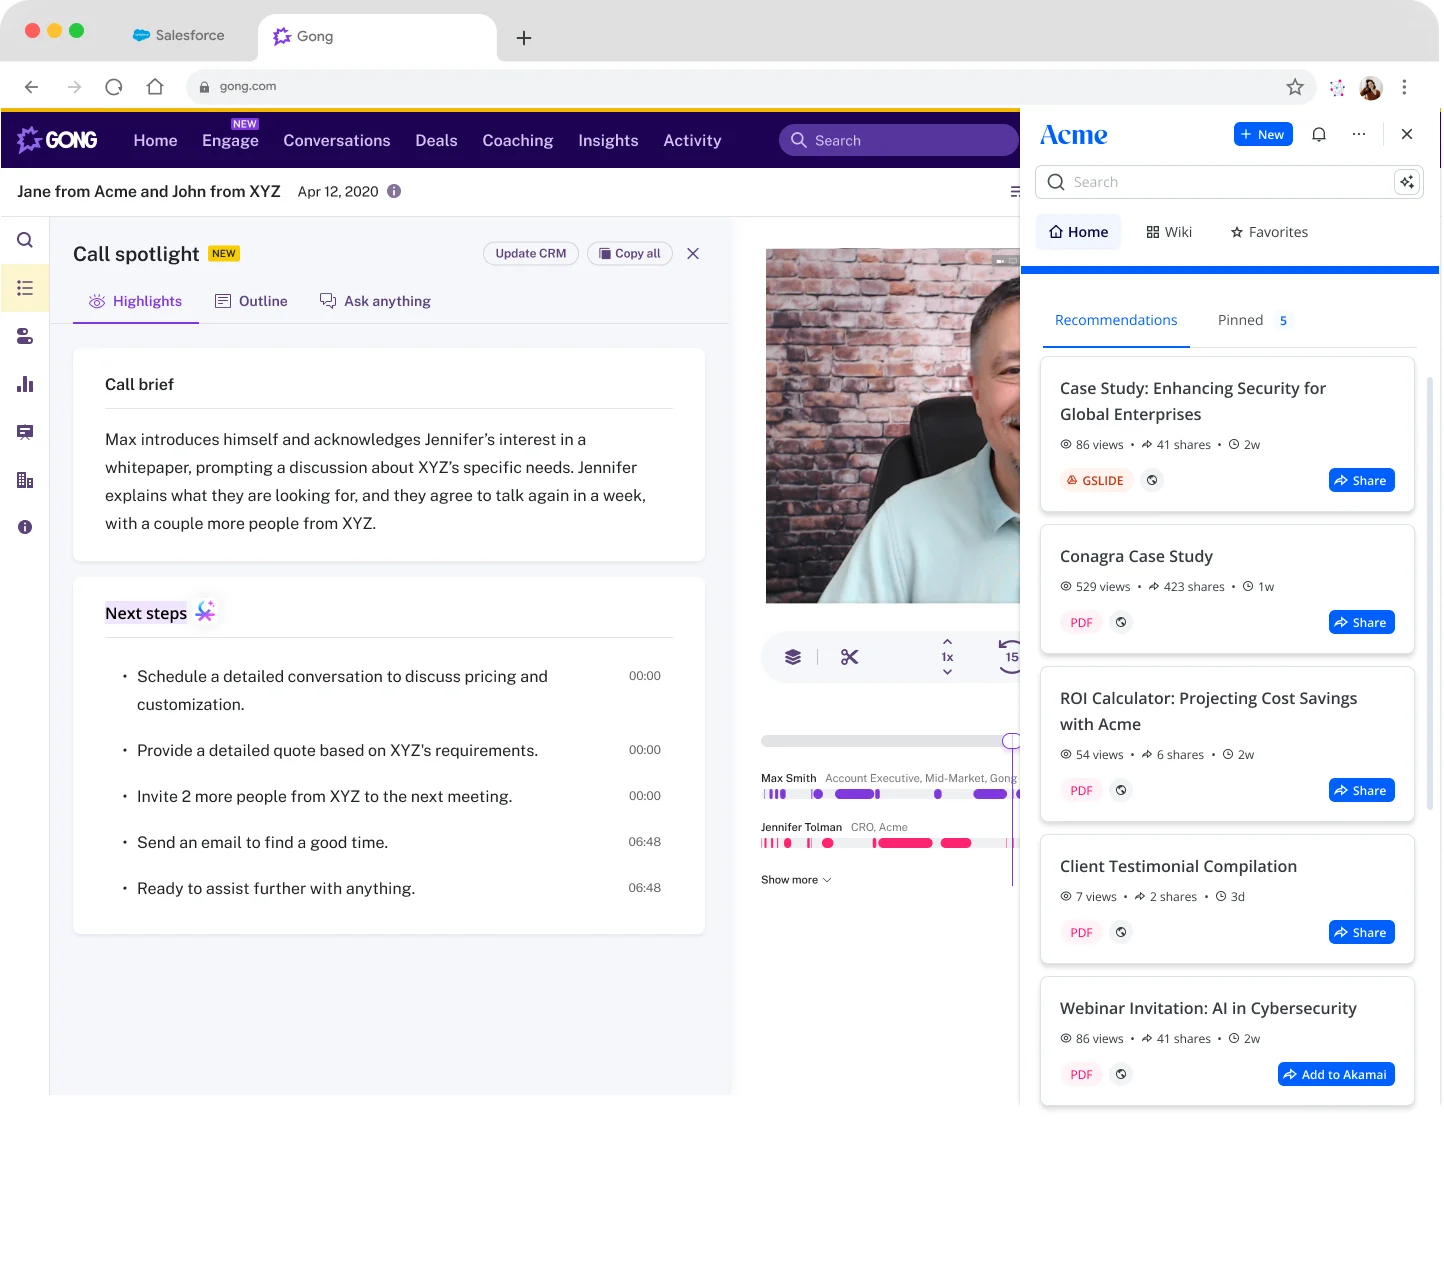1444x1274 pixels.
Task: Increase playback speed with up chevron
Action: tap(947, 641)
